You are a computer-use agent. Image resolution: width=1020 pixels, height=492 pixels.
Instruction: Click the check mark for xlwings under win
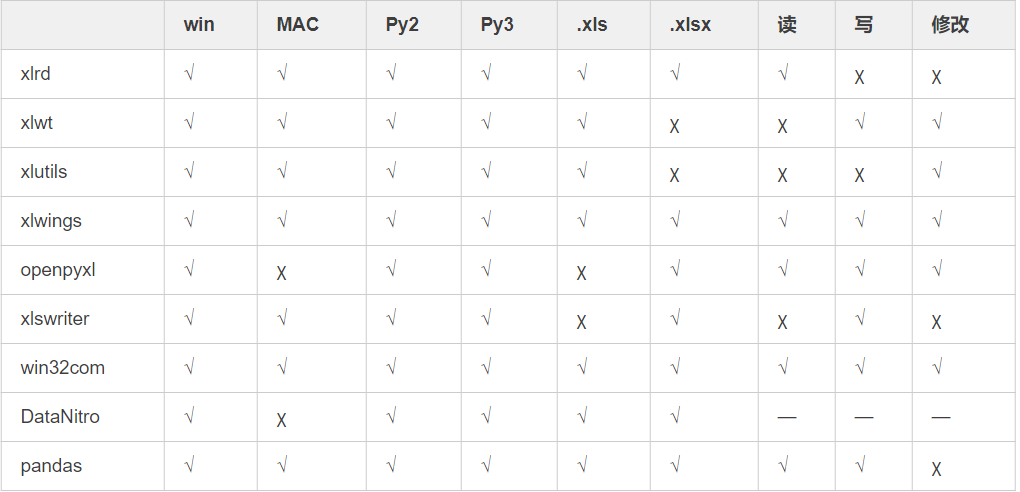[x=189, y=221]
